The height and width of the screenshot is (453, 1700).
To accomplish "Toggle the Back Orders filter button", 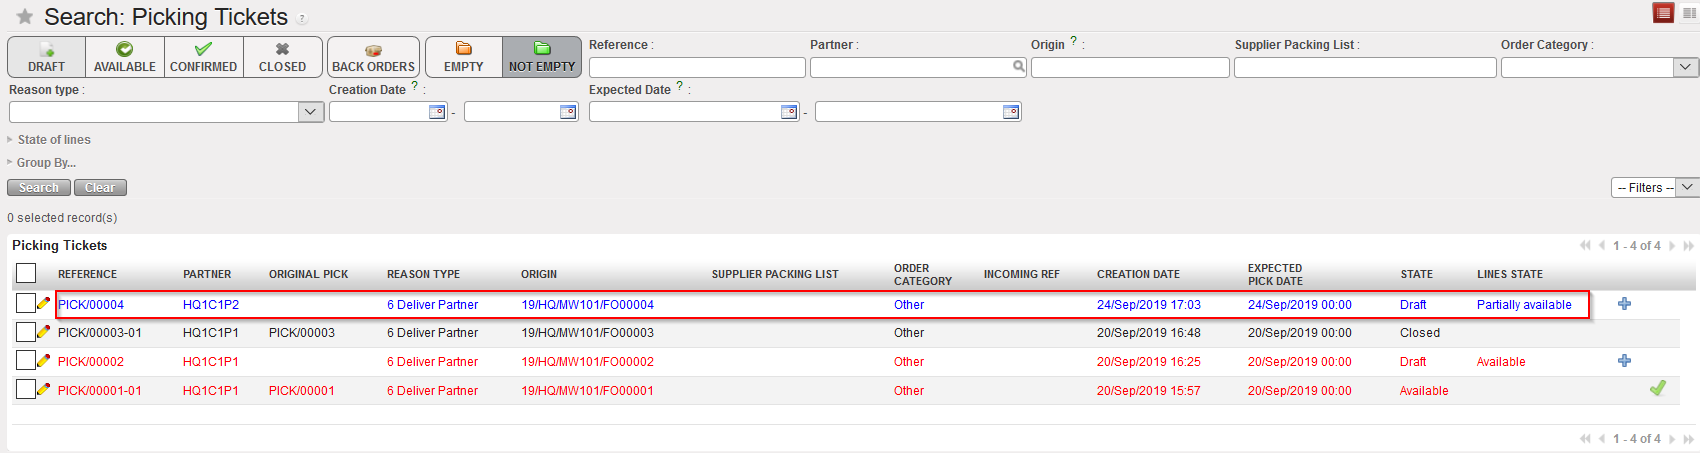I will tap(373, 57).
